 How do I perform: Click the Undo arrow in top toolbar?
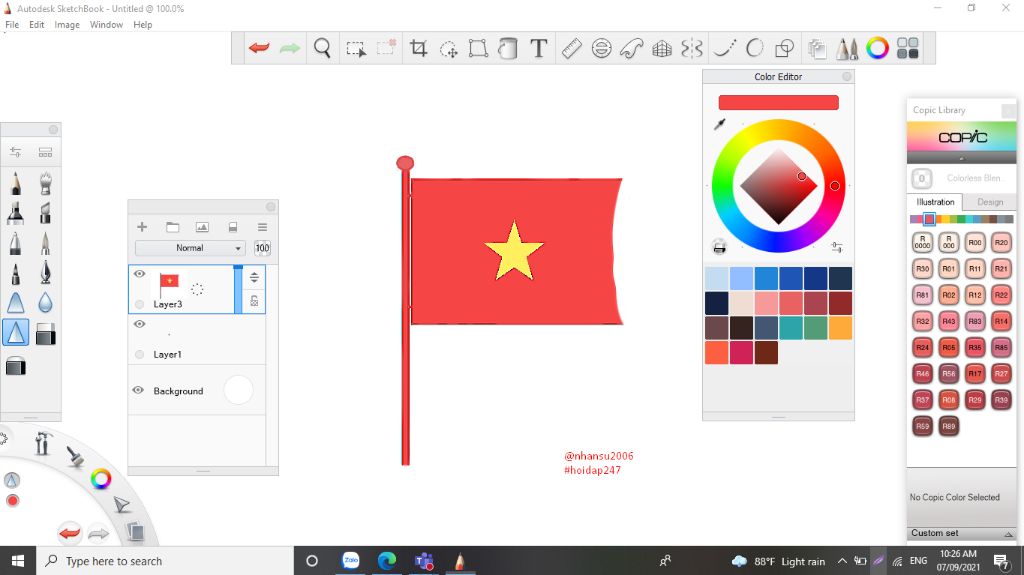point(259,48)
